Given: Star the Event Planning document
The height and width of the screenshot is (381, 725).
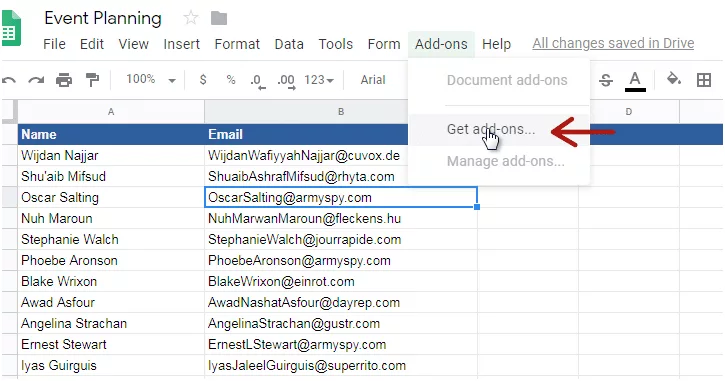Looking at the screenshot, I should point(190,18).
